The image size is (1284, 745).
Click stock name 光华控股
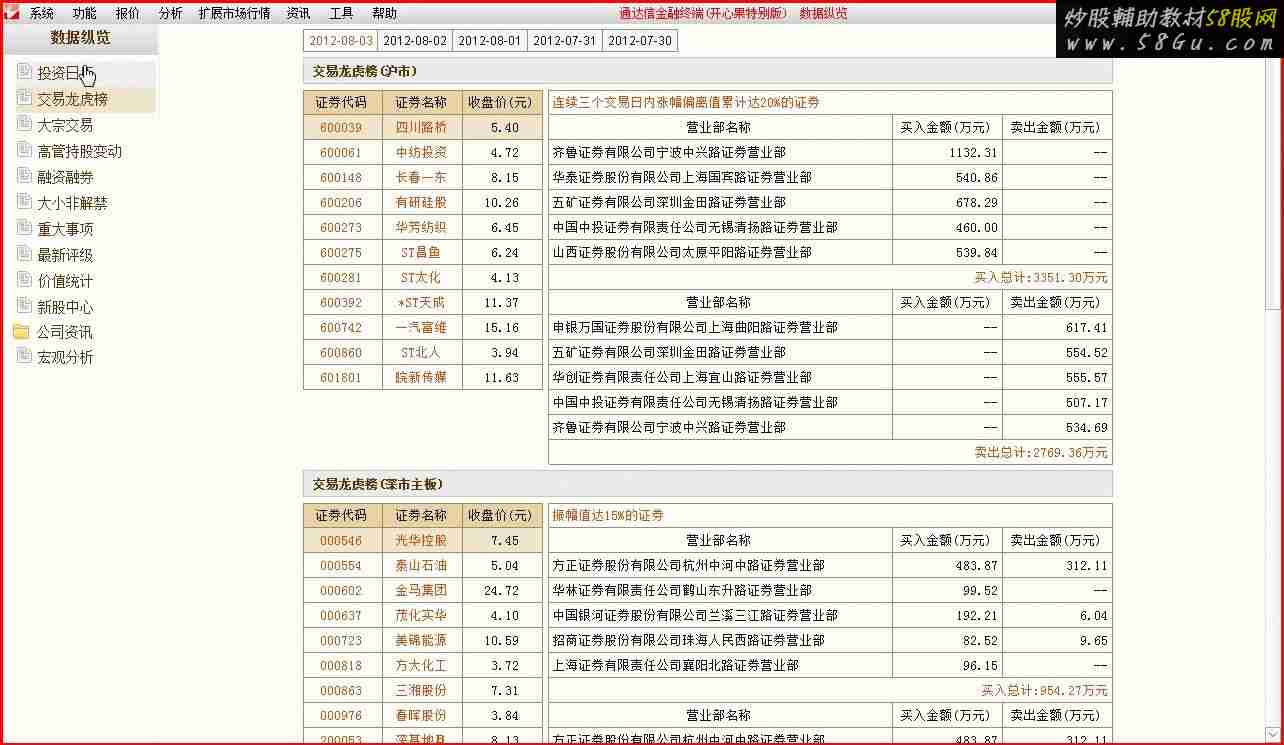coord(421,541)
